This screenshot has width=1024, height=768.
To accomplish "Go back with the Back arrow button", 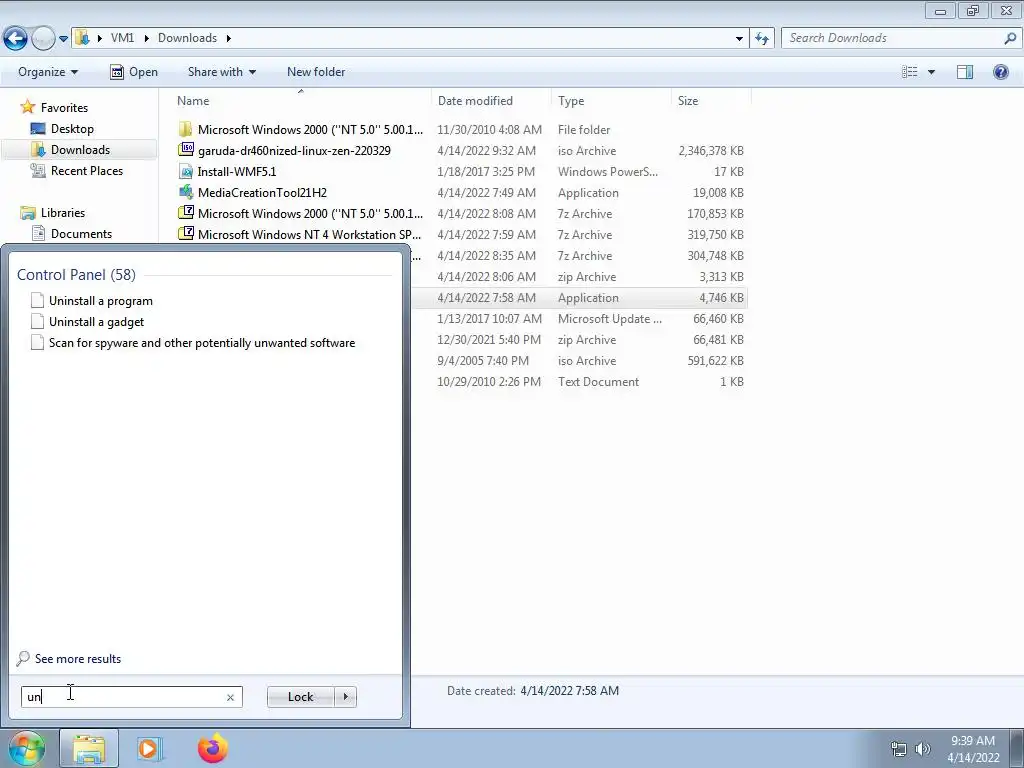I will 16,39.
